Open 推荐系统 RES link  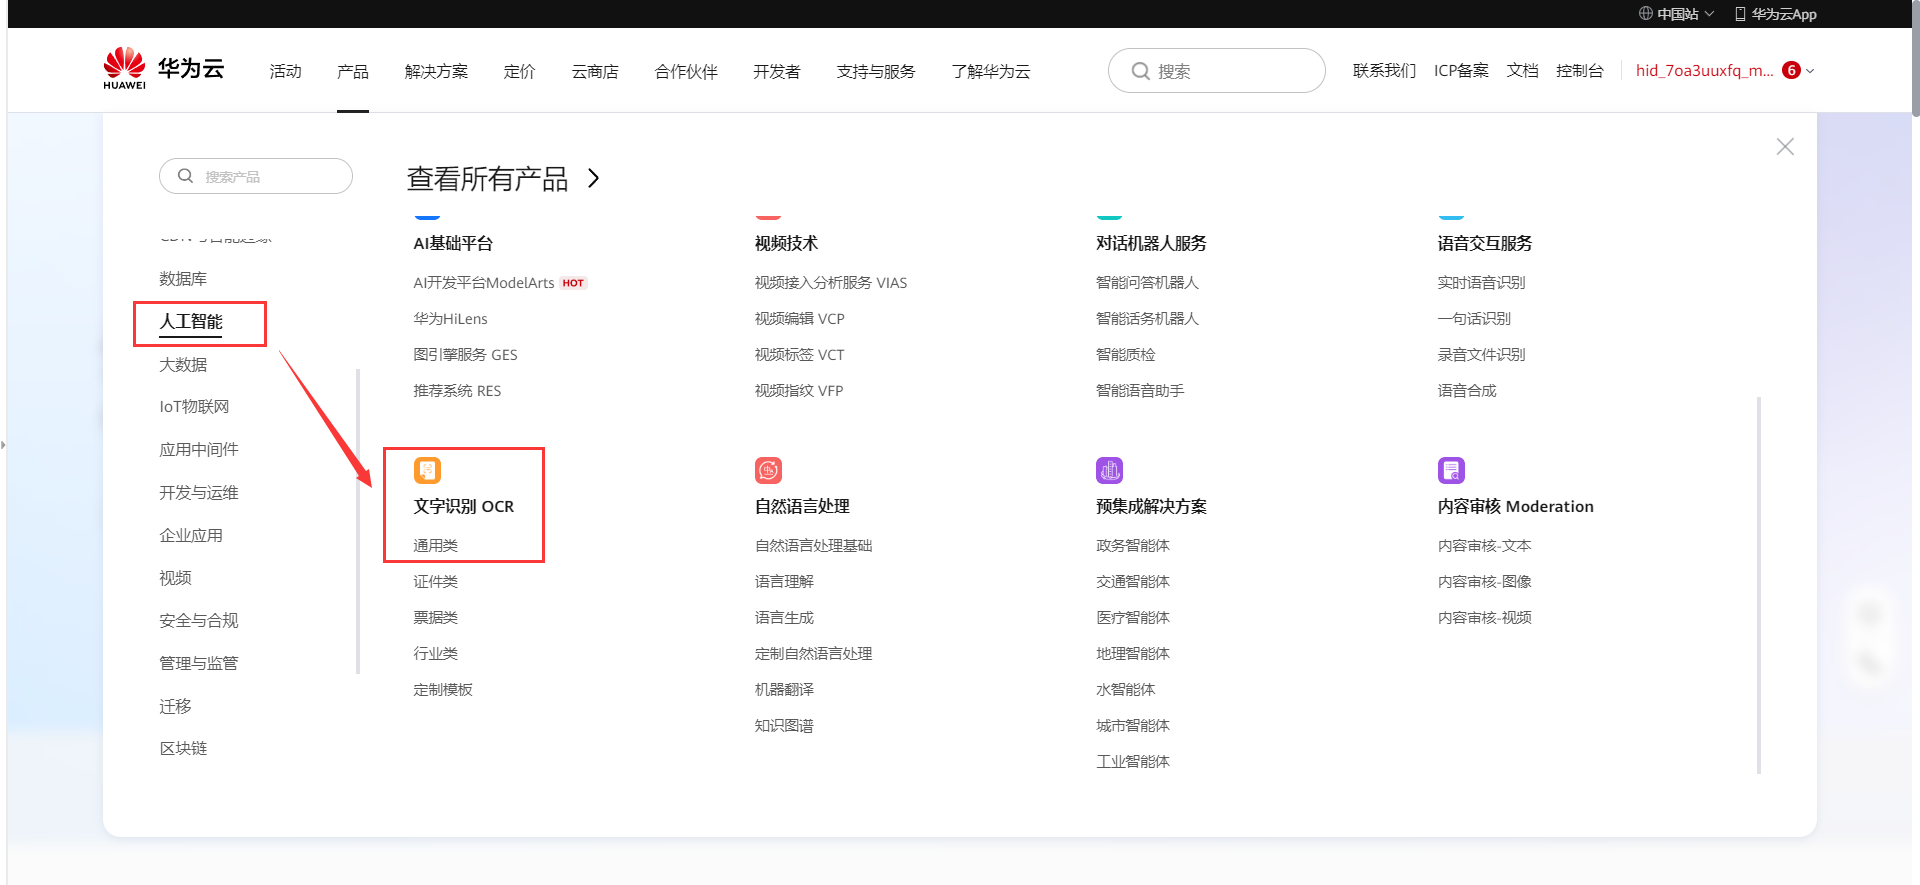[458, 391]
